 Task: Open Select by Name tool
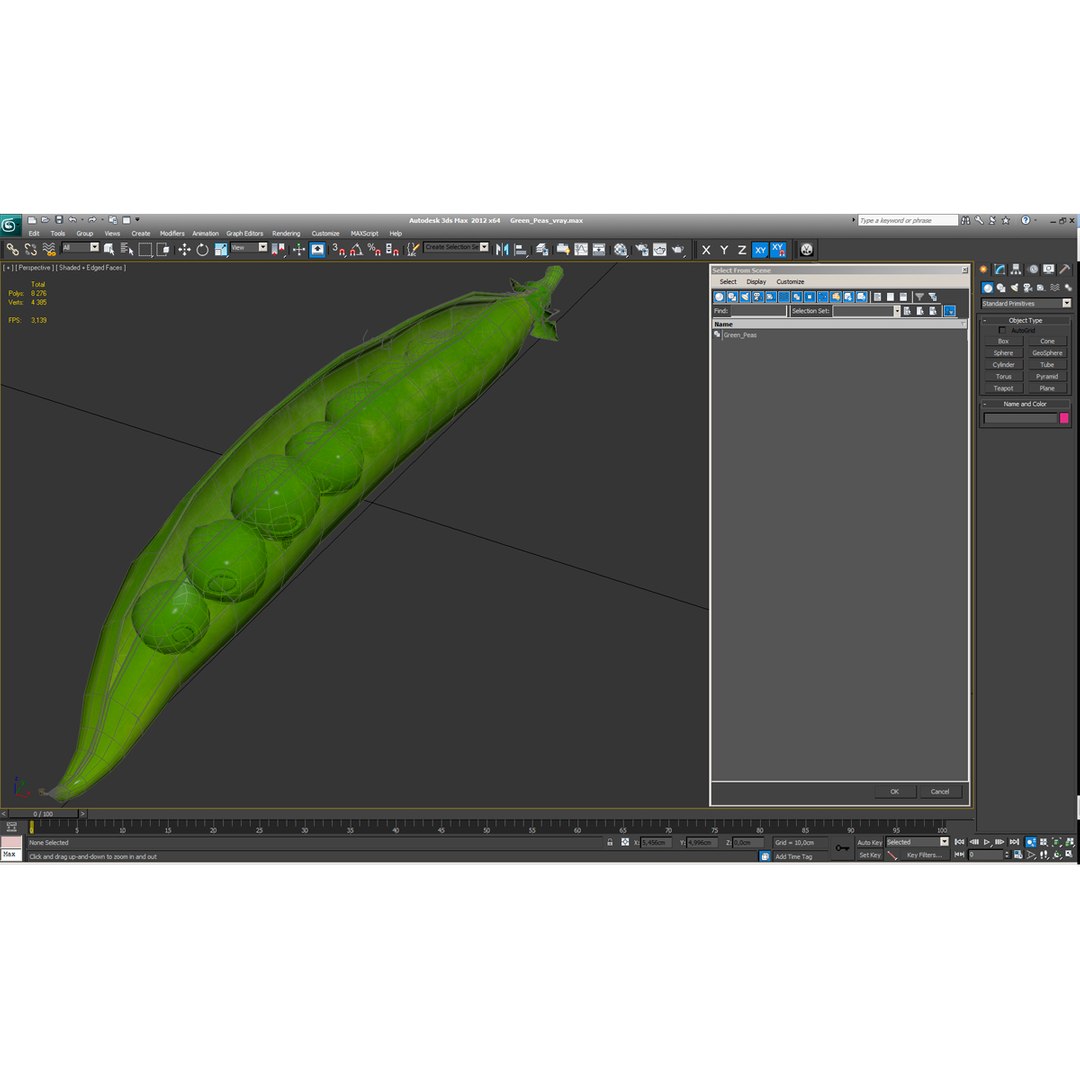tap(127, 249)
